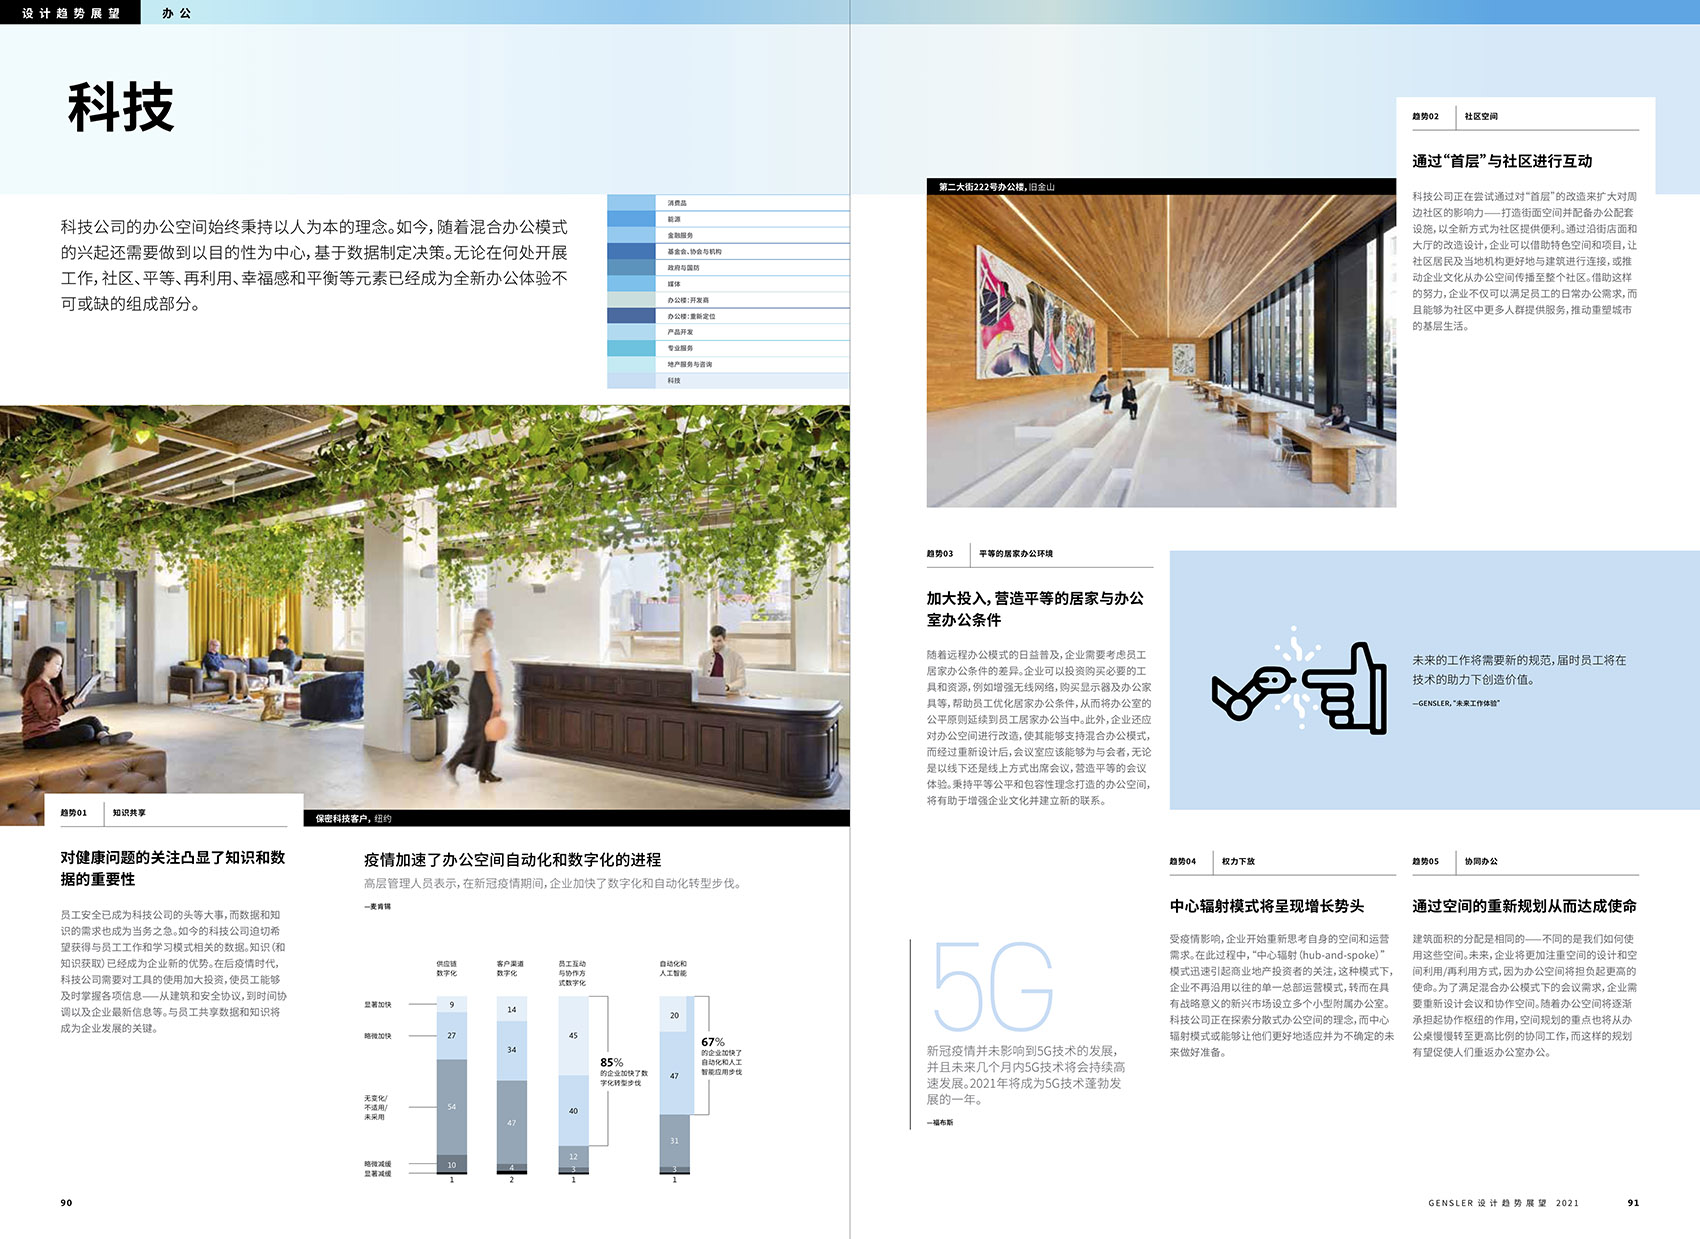Click page number 91
The width and height of the screenshot is (1700, 1239).
tap(1633, 1202)
